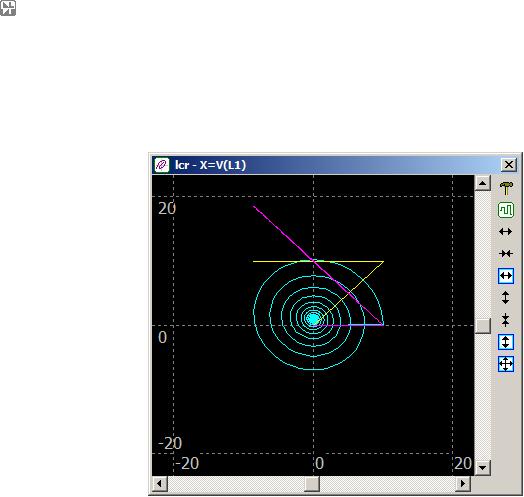Toggle the boxed horizontal auto-fit button
The height and width of the screenshot is (497, 524).
coord(506,276)
